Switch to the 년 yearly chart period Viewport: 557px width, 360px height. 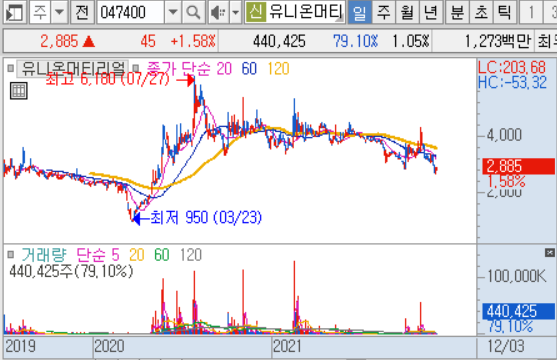coord(431,12)
